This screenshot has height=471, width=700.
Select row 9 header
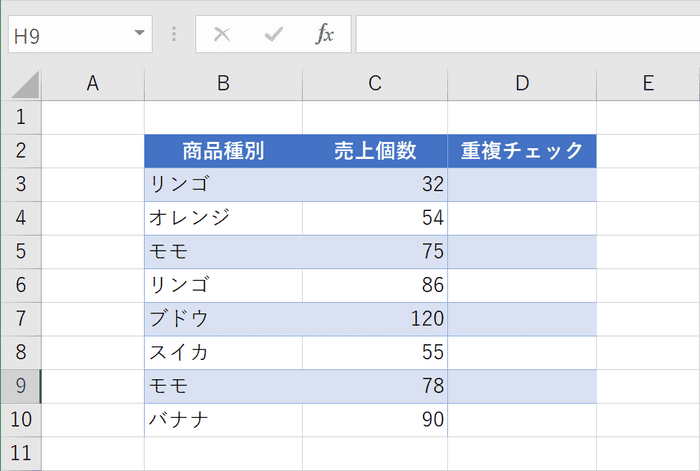click(x=21, y=386)
